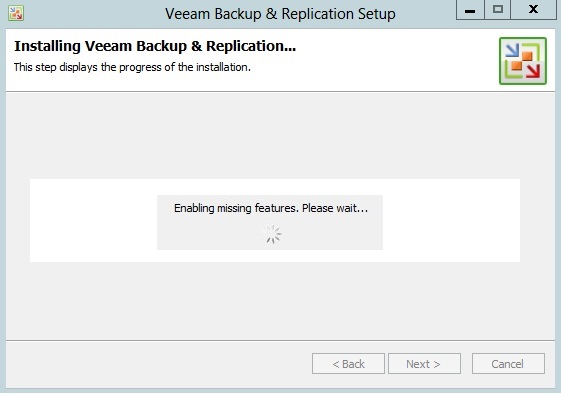The image size is (561, 396).
Task: Click the 'This step displays the progress' text
Action: (132, 67)
